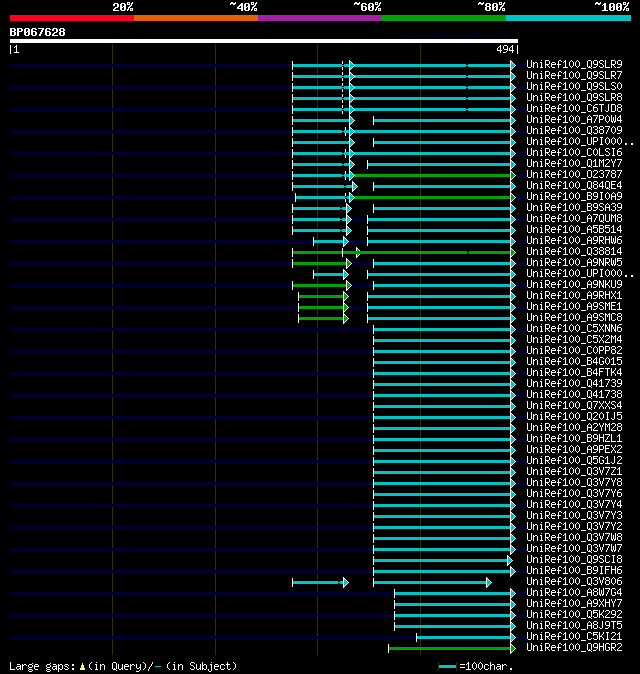Select the UniRef100_A9RHW6 label
640x674 pixels.
click(x=574, y=240)
